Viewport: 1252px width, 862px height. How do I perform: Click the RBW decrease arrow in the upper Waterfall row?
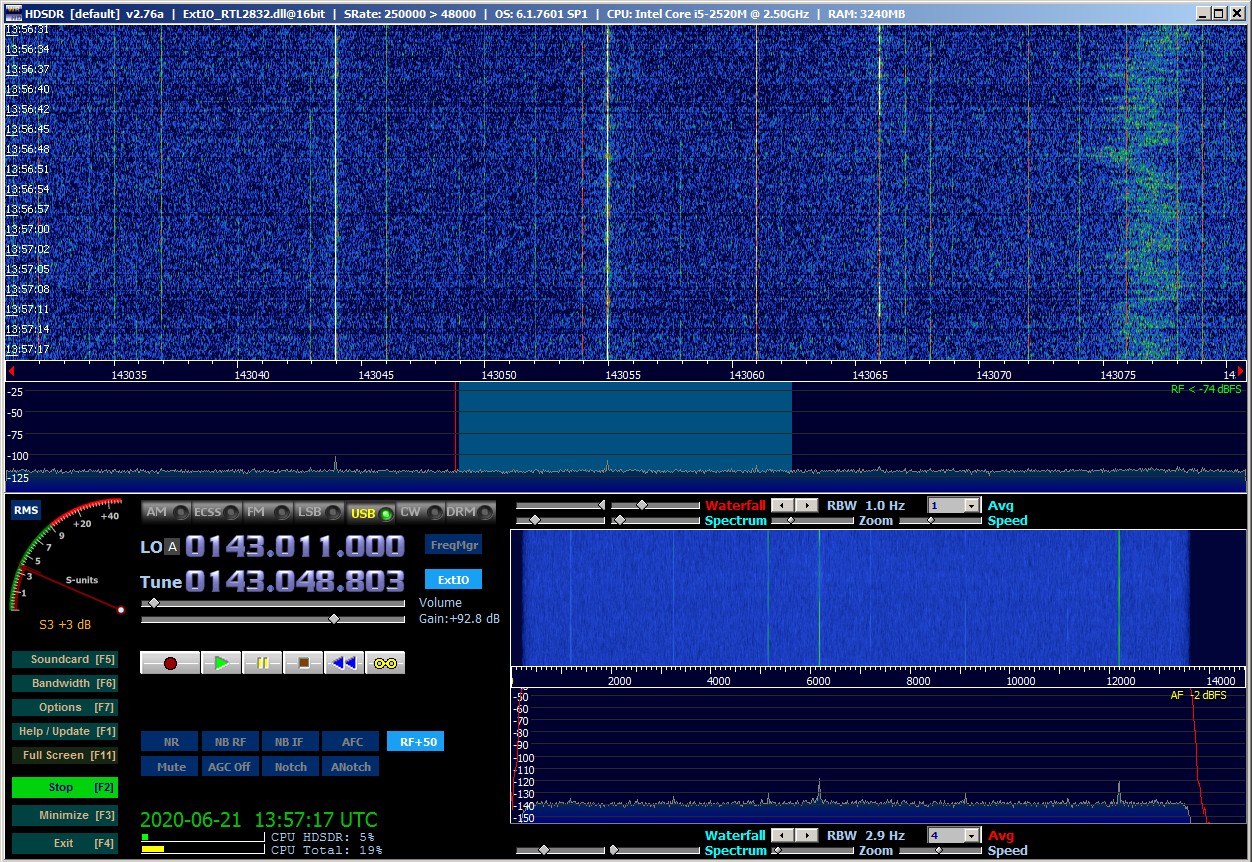pos(783,505)
